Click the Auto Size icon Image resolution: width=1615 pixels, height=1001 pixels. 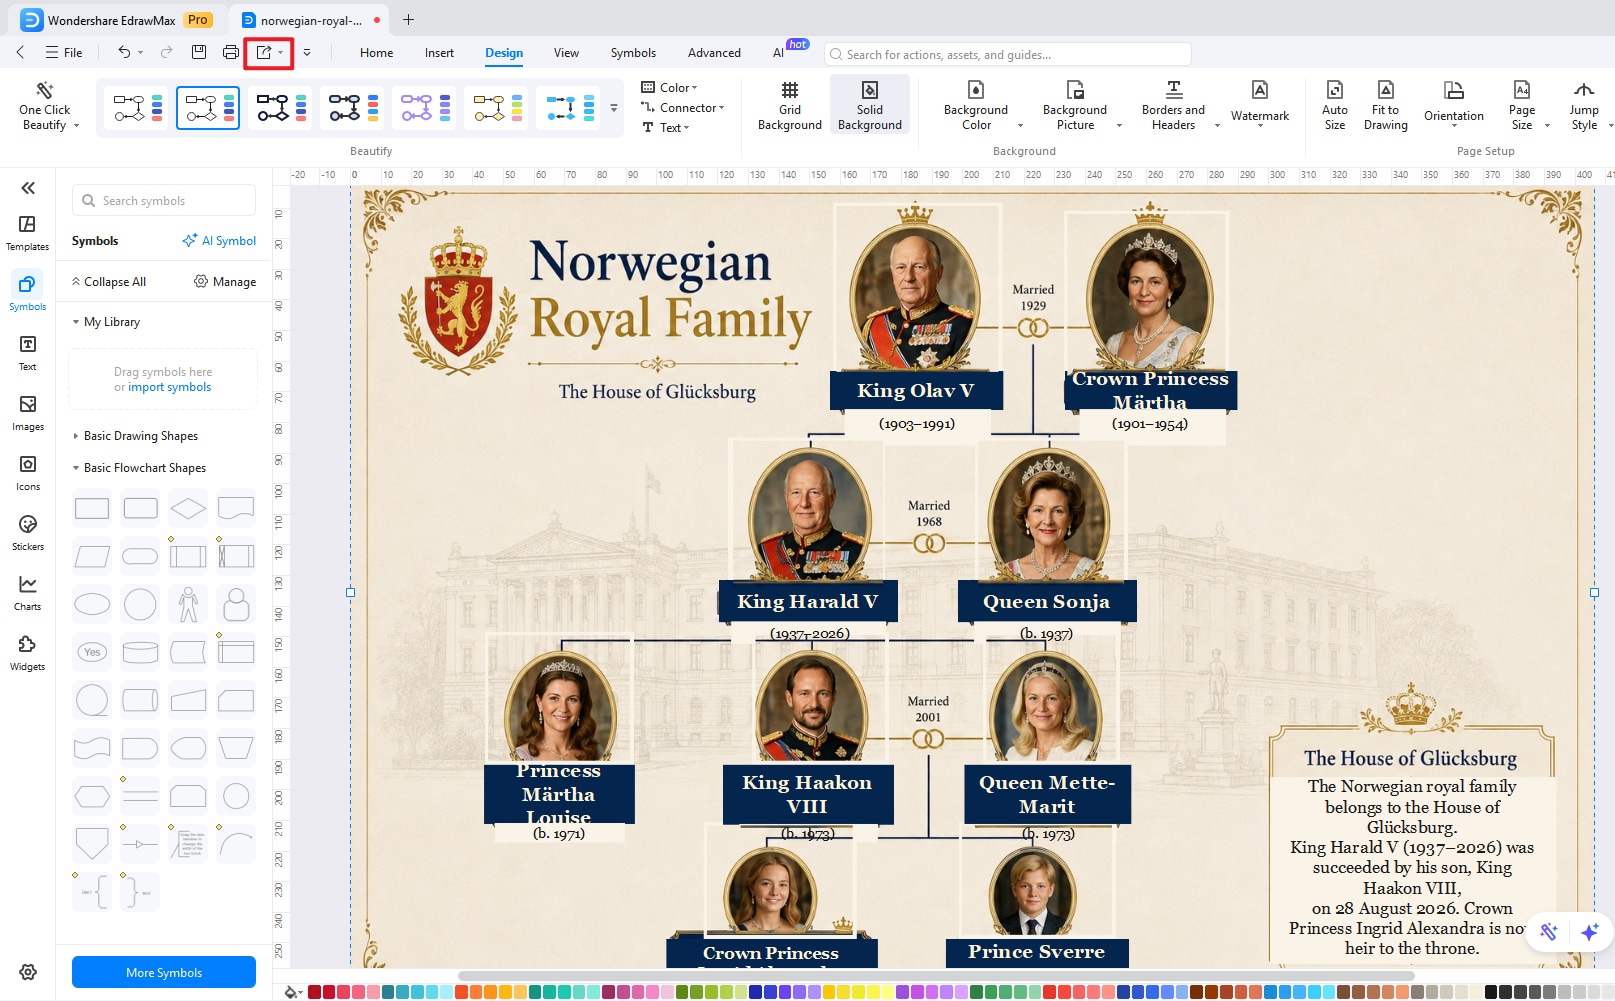(1335, 89)
